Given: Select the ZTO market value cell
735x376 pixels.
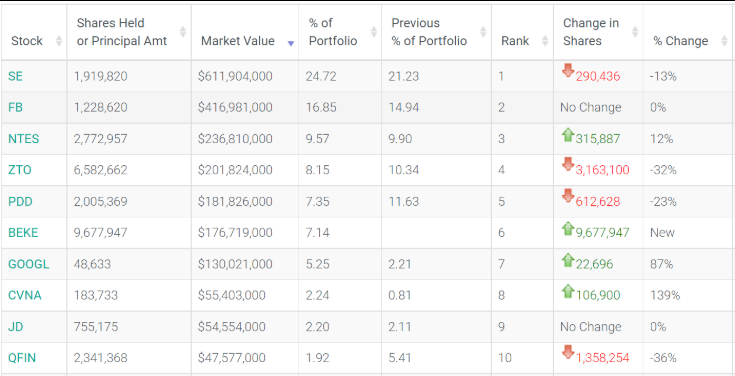Looking at the screenshot, I should coord(245,170).
